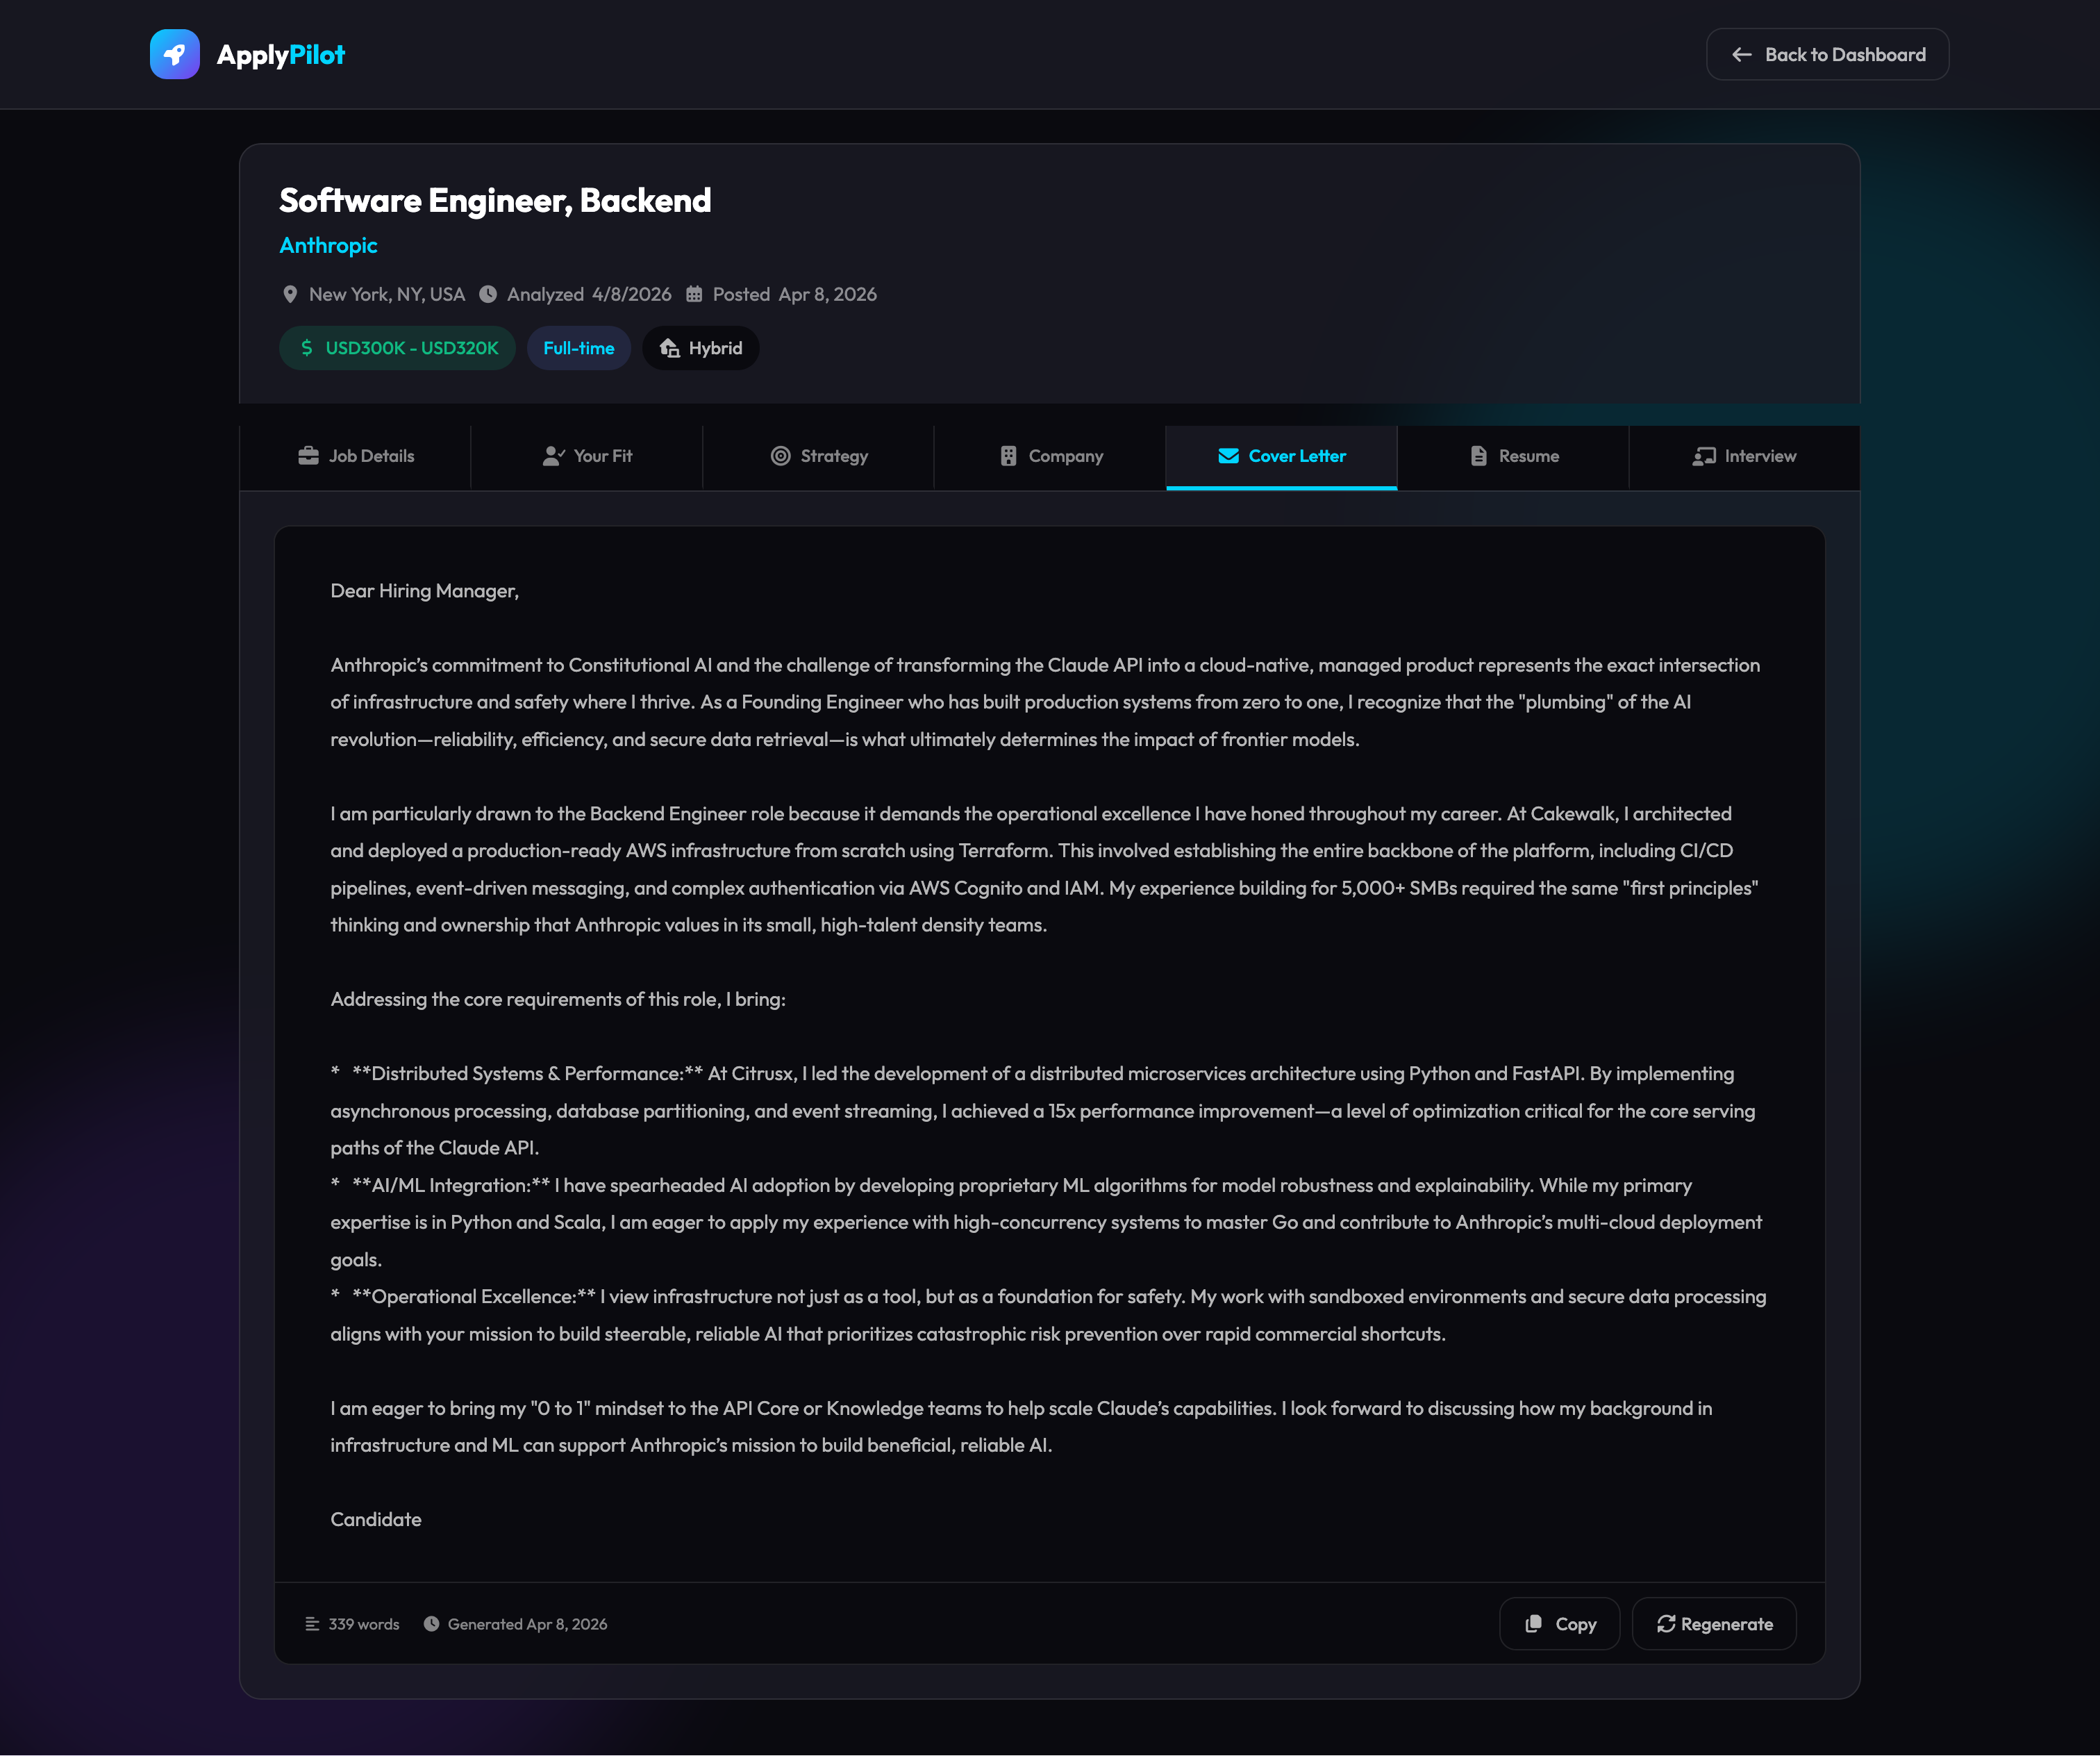Image resolution: width=2100 pixels, height=1756 pixels.
Task: Open the Your Fit tab
Action: click(x=587, y=456)
